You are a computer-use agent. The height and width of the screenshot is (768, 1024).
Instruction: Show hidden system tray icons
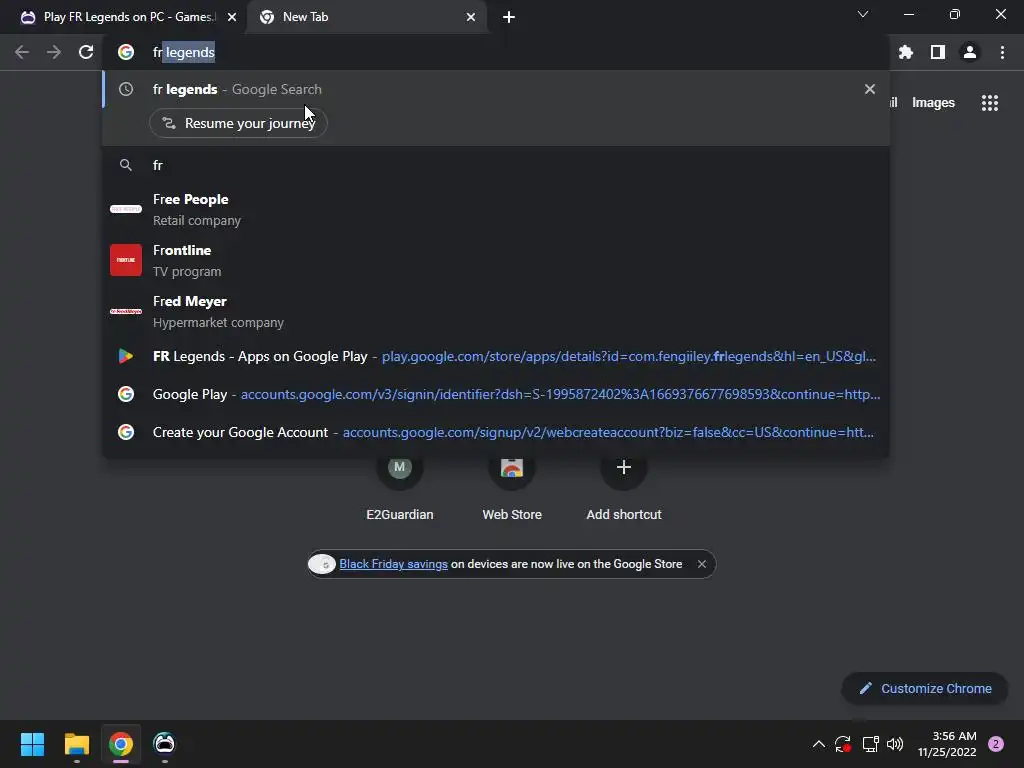pos(818,744)
